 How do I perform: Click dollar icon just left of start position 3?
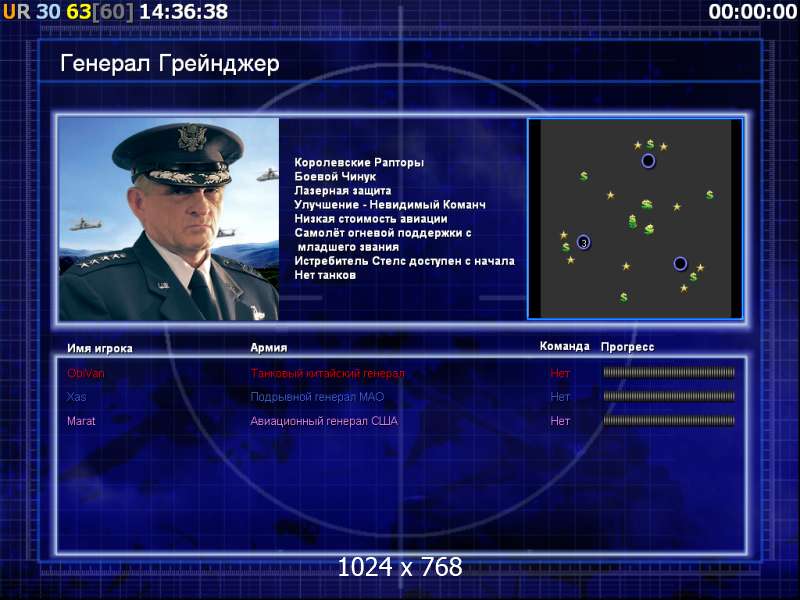coord(566,247)
